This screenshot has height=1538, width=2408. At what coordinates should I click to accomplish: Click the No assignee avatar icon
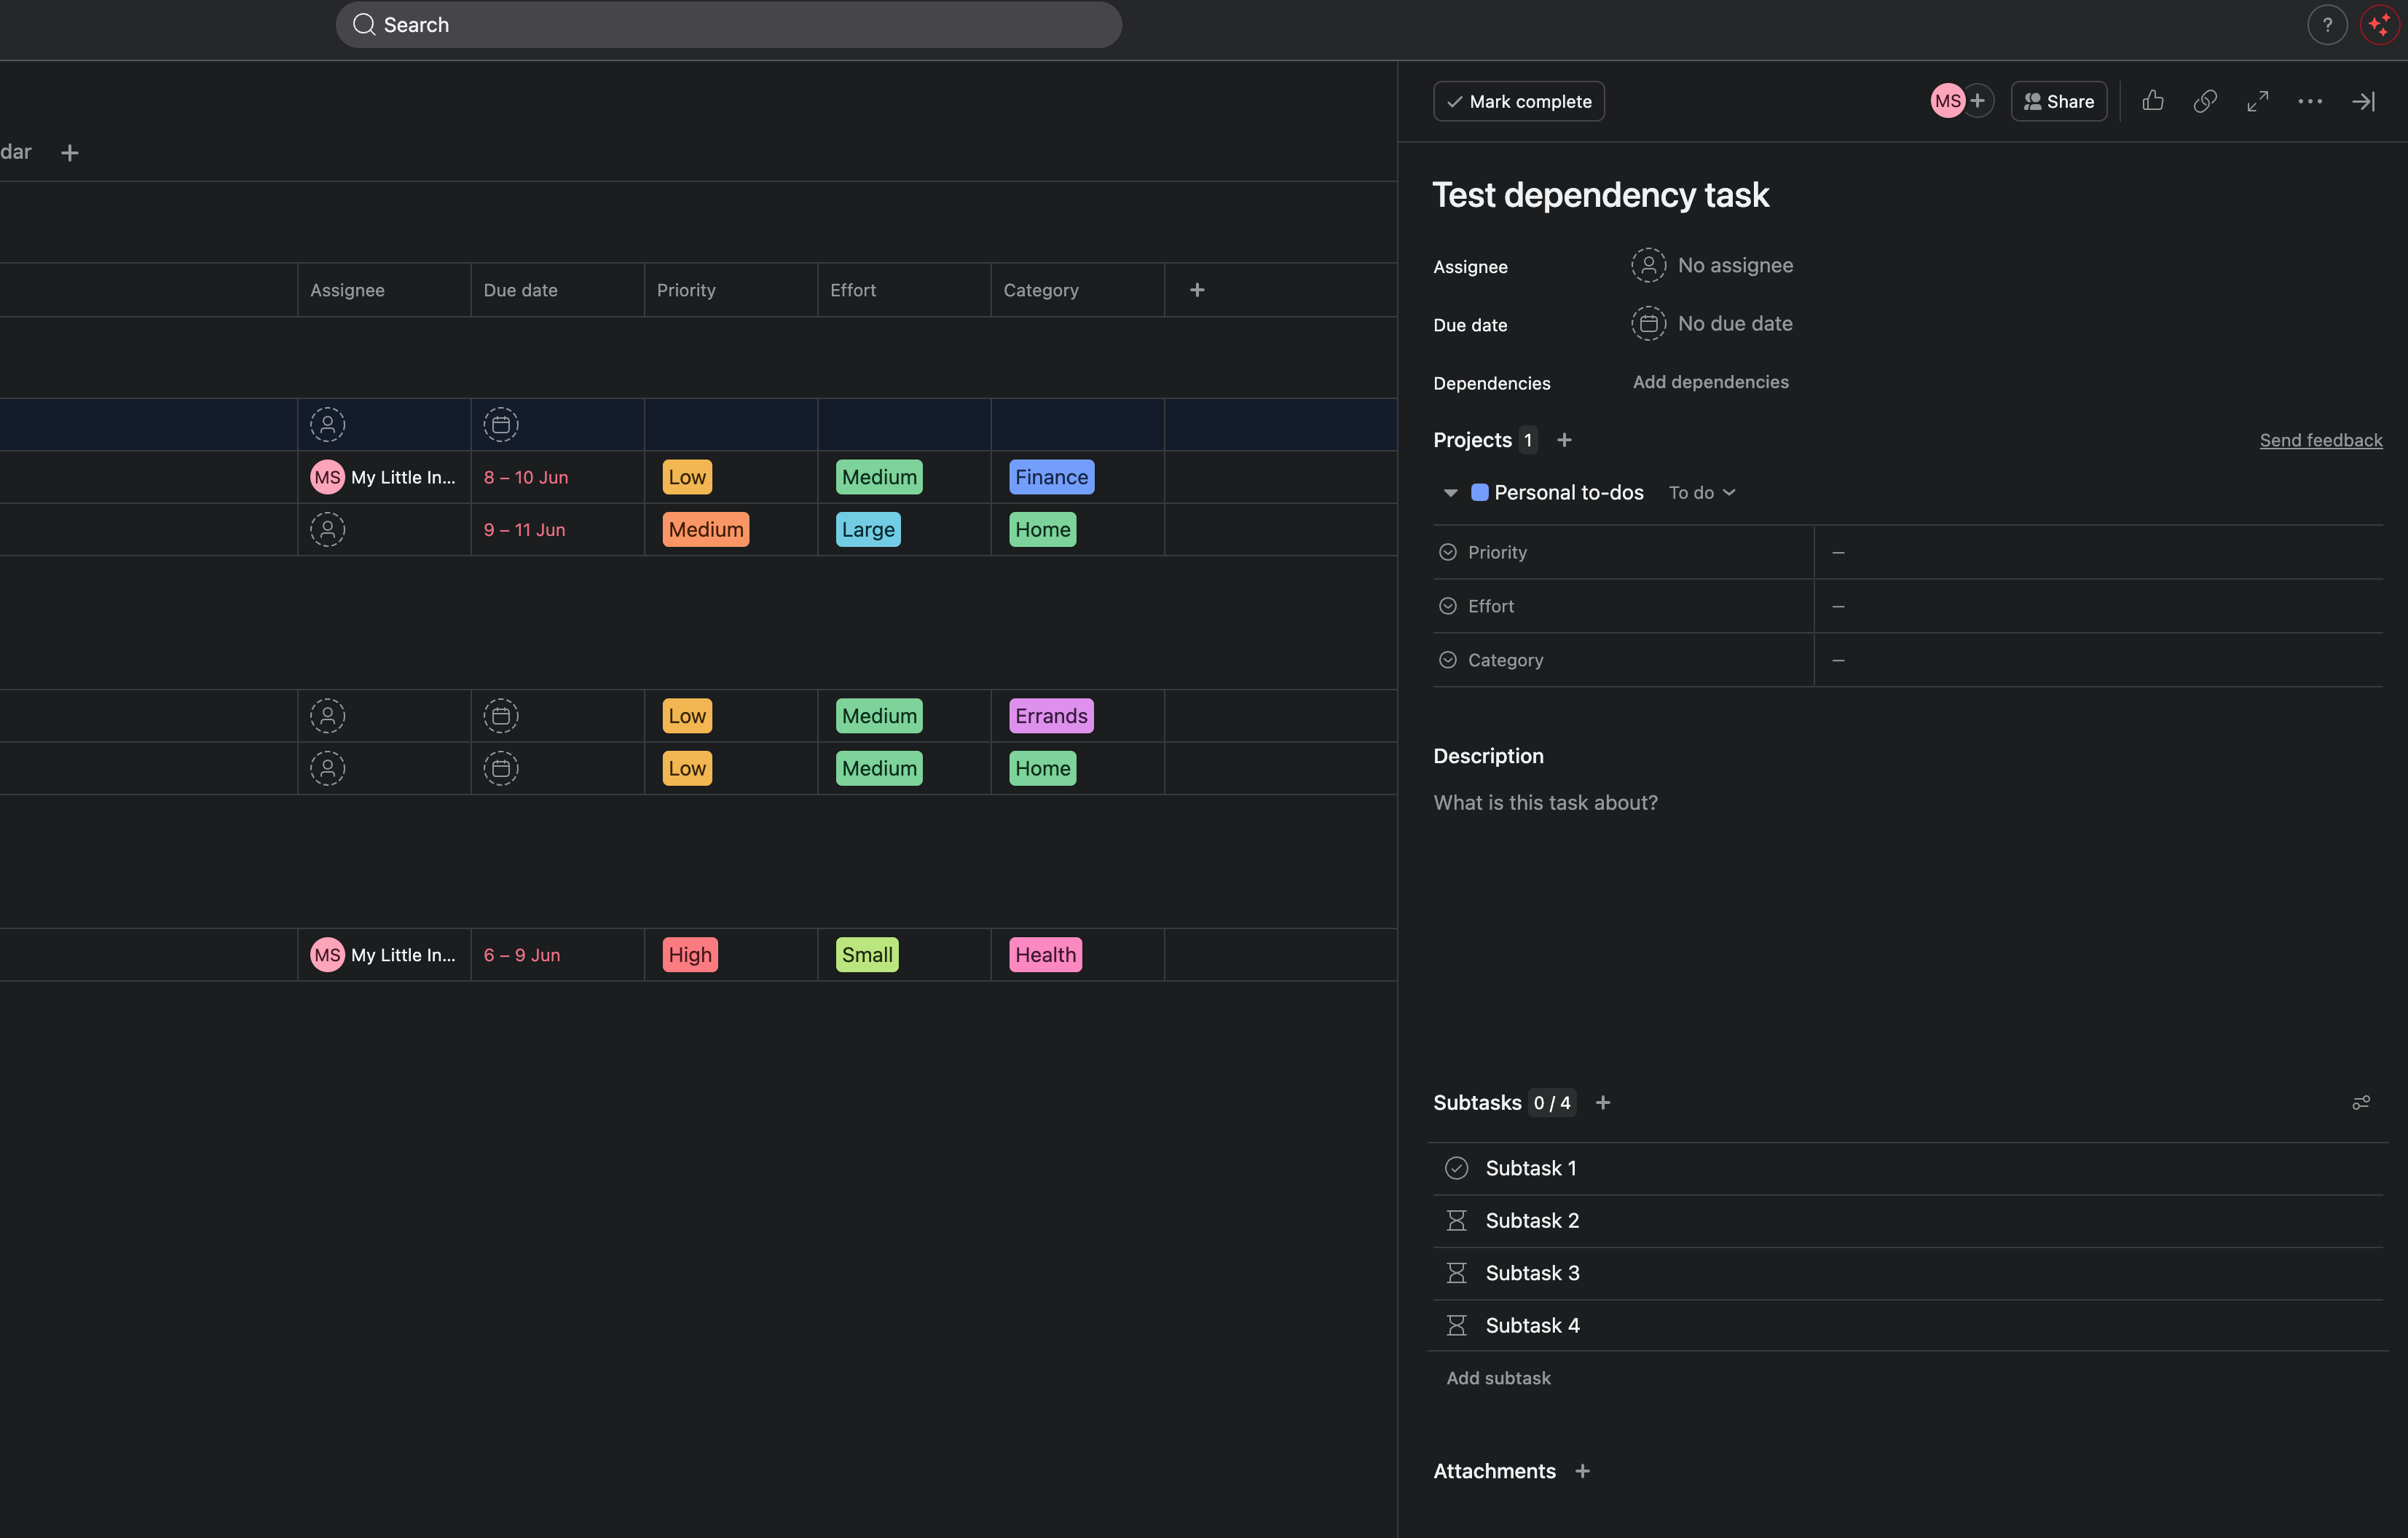click(1648, 265)
